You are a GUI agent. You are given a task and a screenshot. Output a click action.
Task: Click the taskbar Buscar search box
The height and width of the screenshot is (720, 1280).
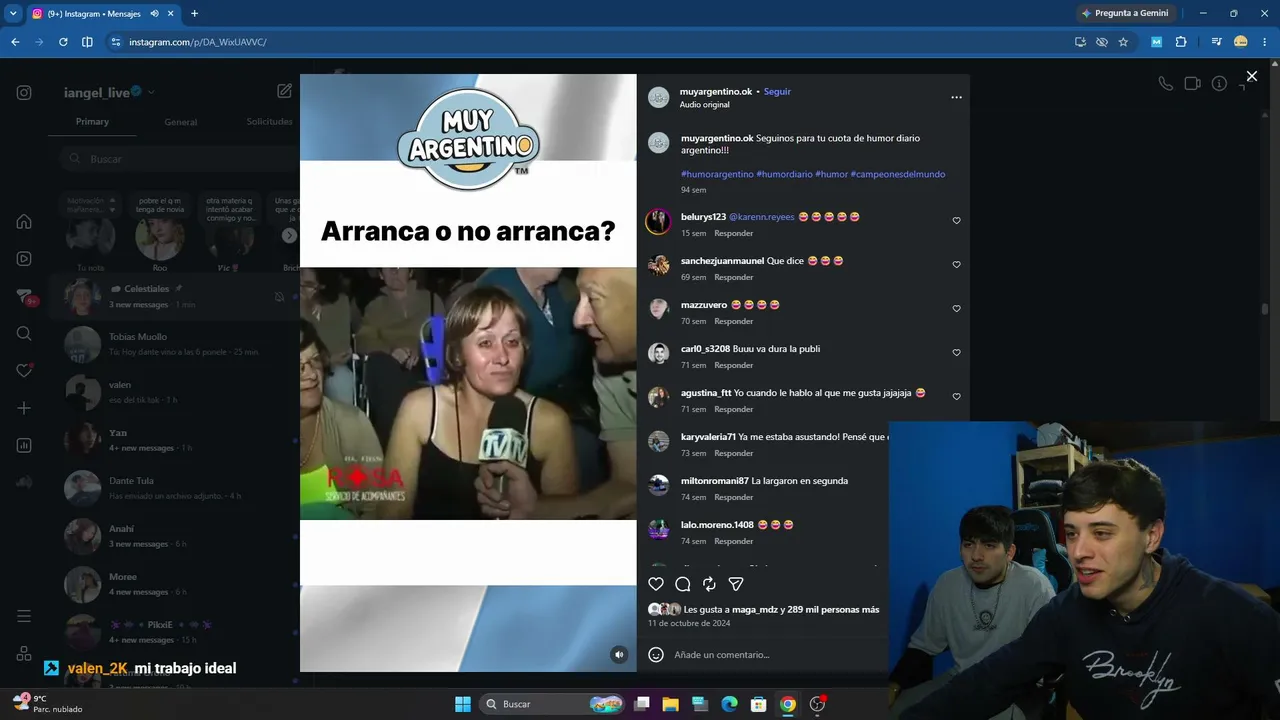(552, 704)
